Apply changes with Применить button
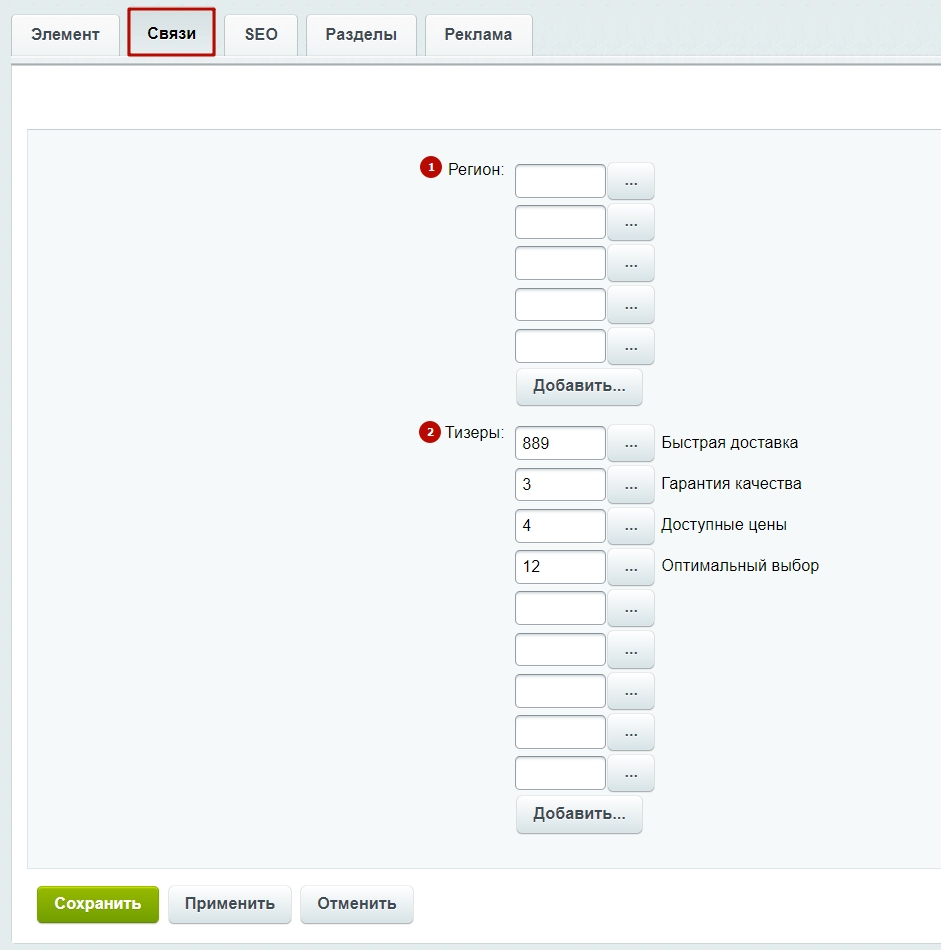 point(230,905)
